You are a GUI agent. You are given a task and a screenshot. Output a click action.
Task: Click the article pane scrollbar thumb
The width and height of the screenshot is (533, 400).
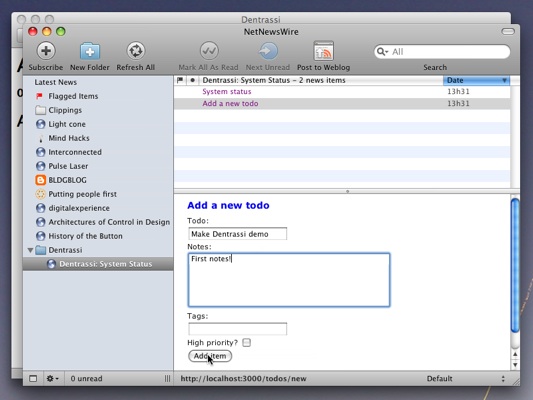coord(515,265)
